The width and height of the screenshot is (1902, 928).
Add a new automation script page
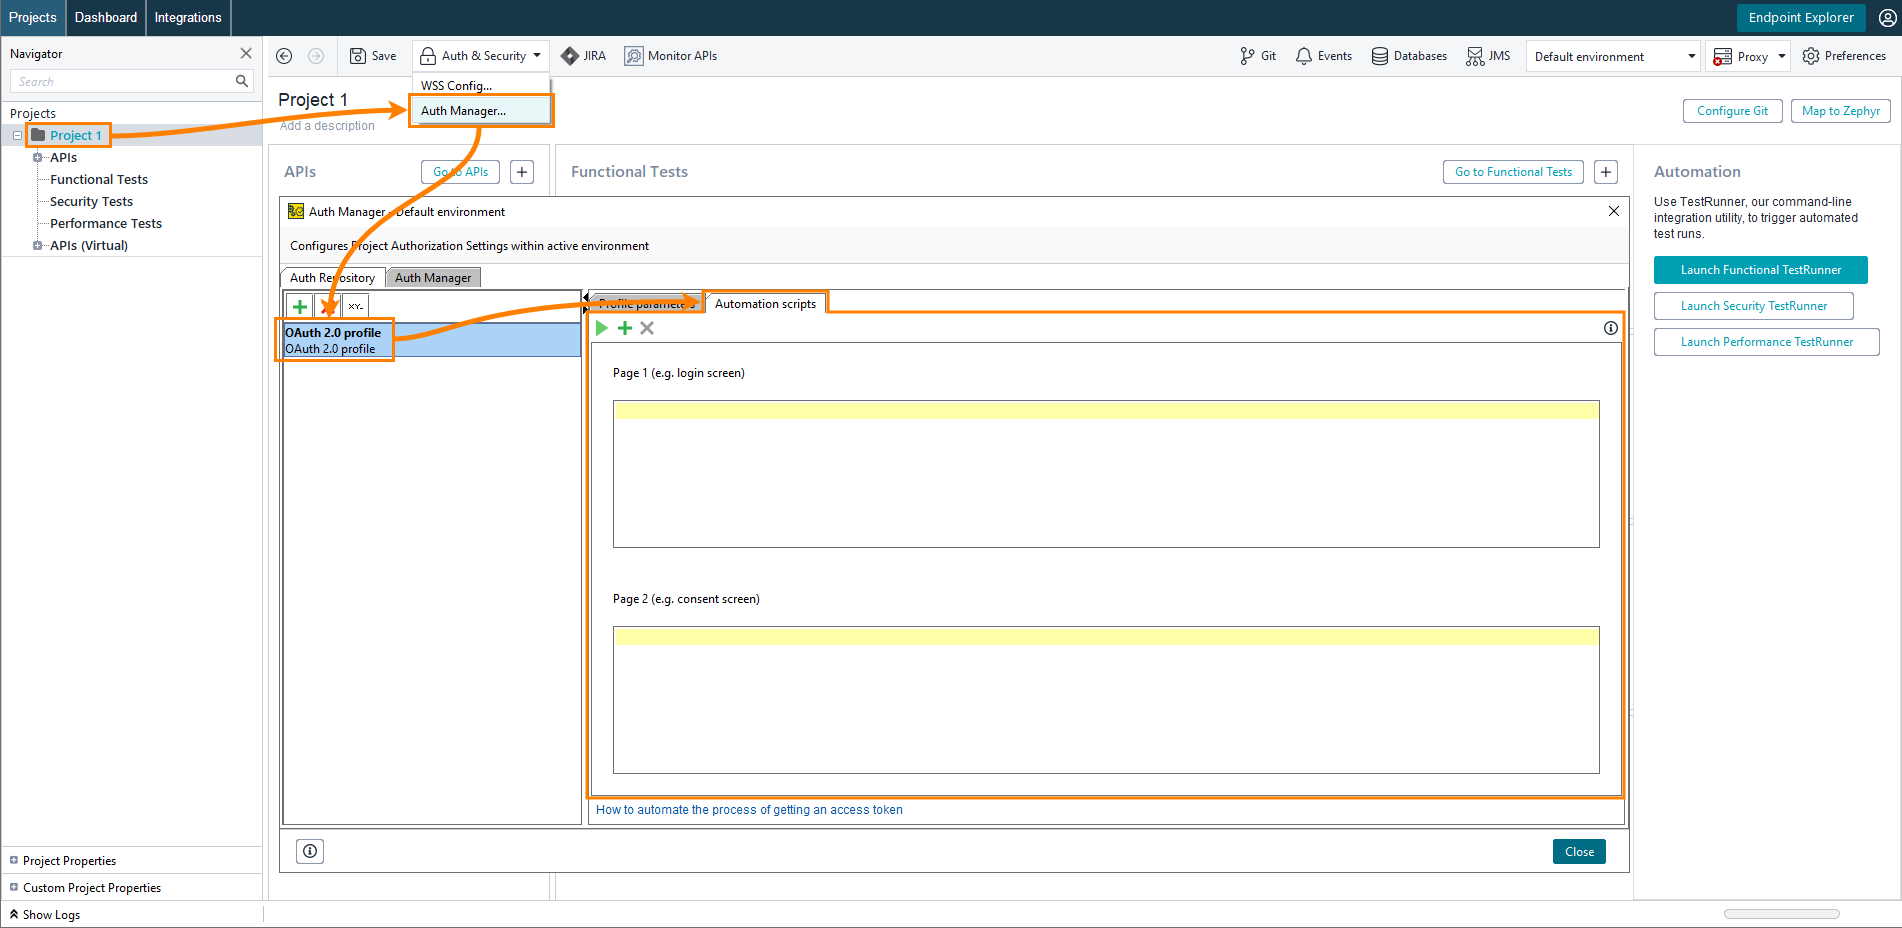[x=624, y=327]
